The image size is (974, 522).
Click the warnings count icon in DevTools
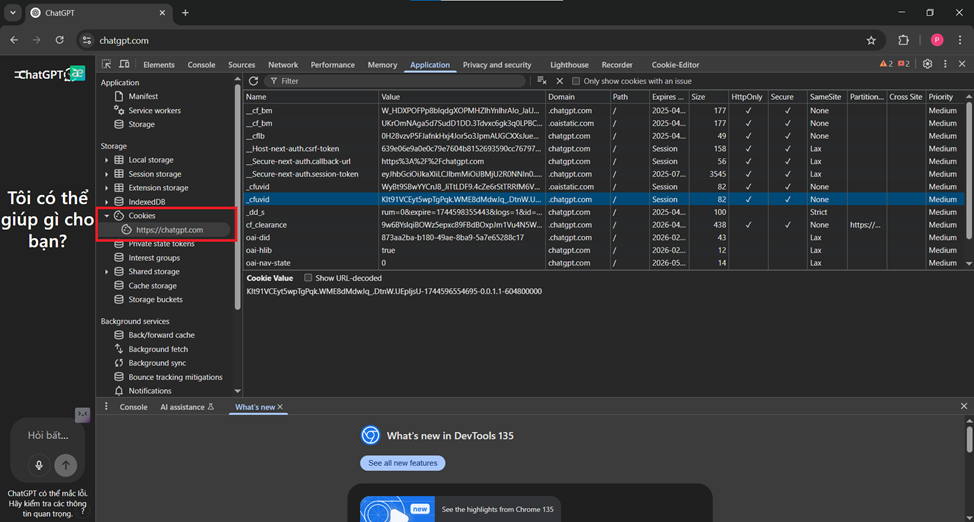pyautogui.click(x=886, y=64)
